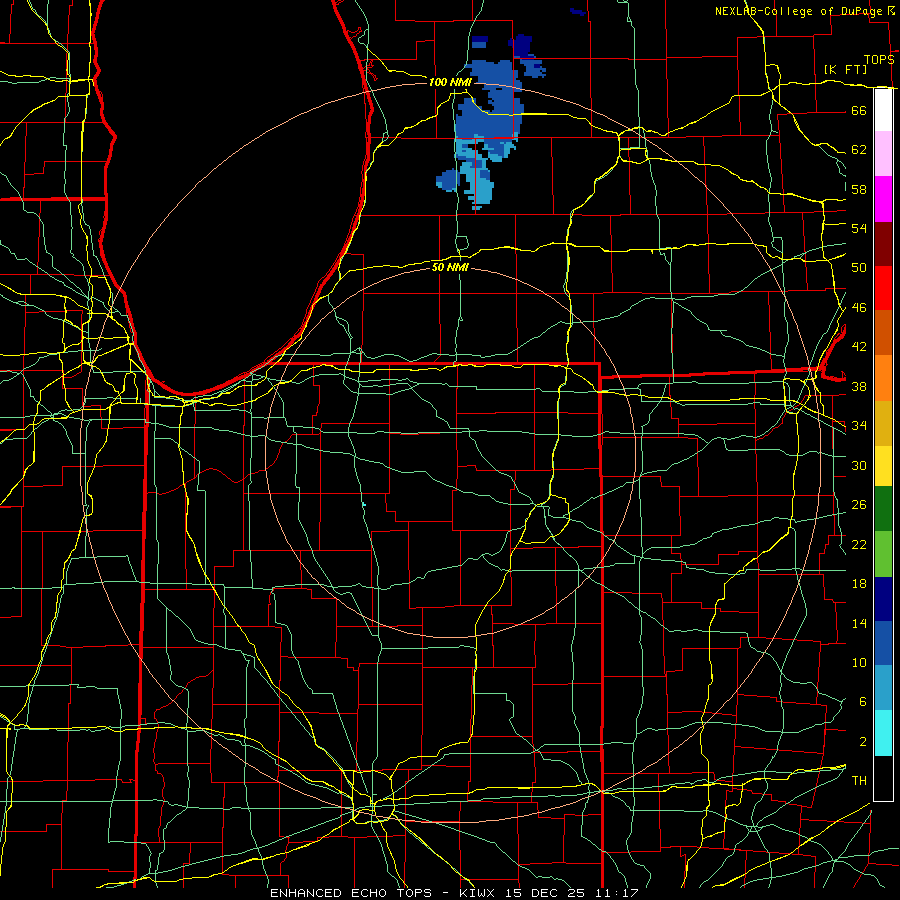The width and height of the screenshot is (900, 900).
Task: Click the '30' legend value
Action: tap(859, 465)
